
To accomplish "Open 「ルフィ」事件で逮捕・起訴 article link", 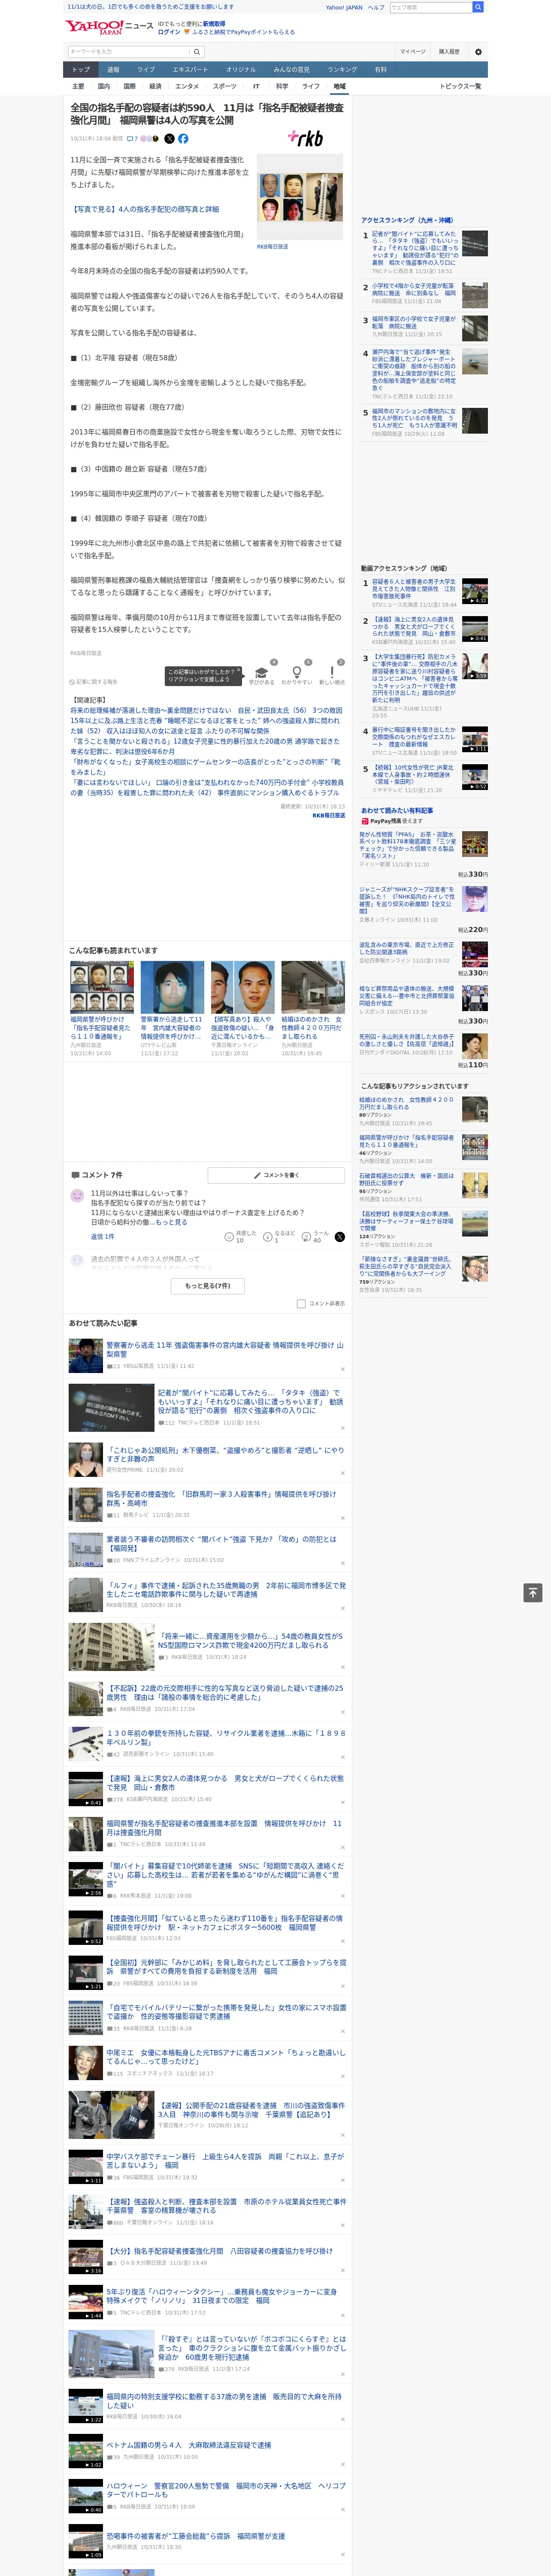I will 226,1590.
